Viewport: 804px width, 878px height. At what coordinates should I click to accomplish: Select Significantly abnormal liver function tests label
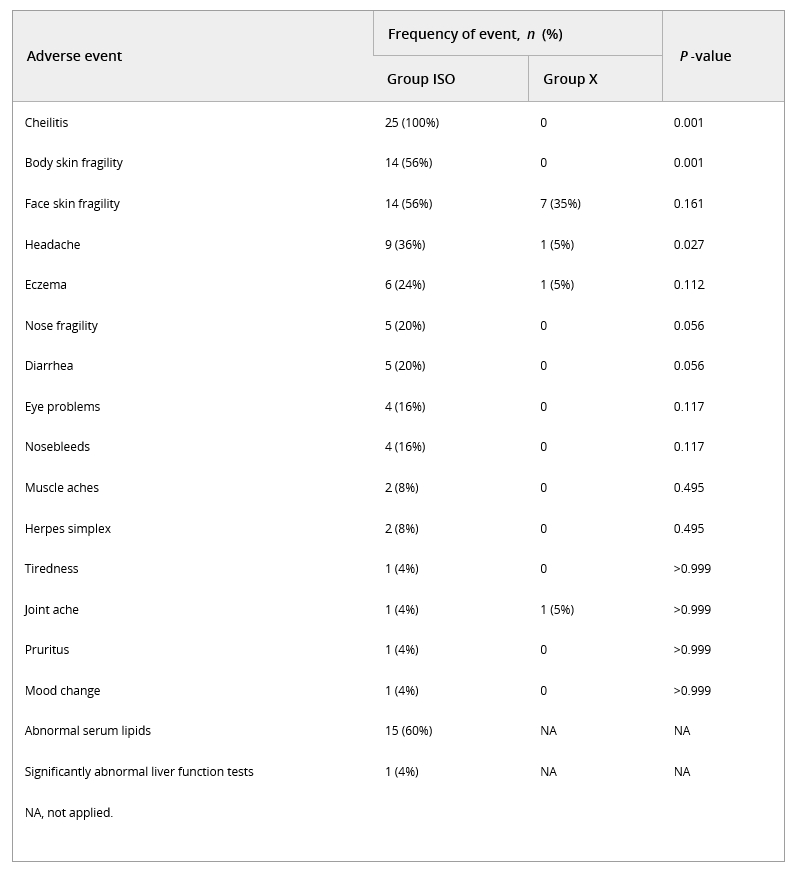pos(139,772)
